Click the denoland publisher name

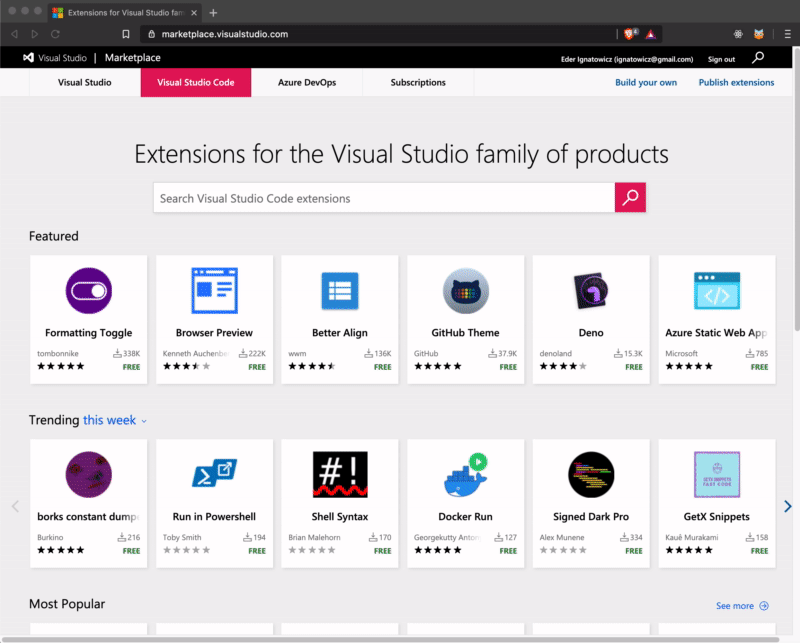556,353
